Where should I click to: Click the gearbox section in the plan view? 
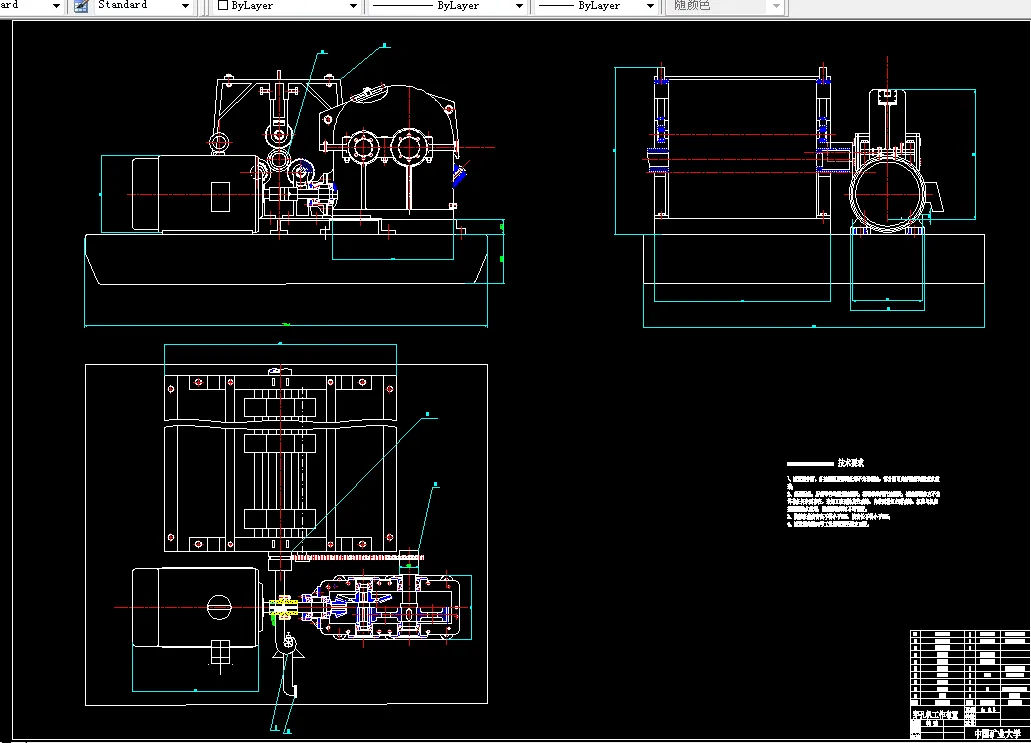pyautogui.click(x=390, y=608)
